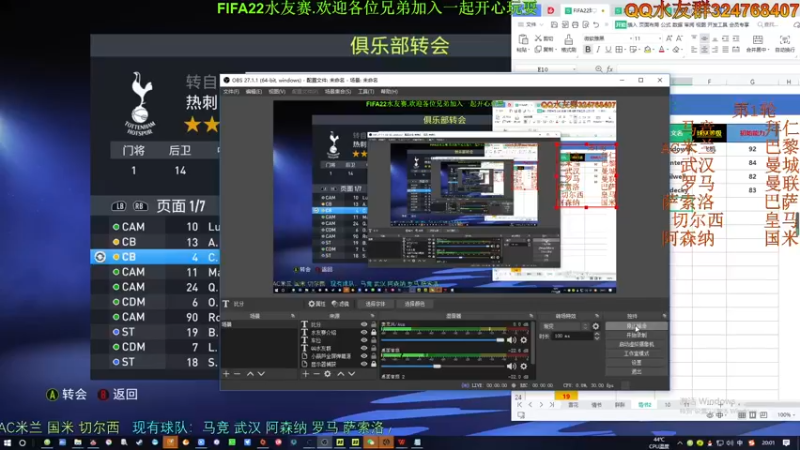
Task: Click OBS 开始录制 button
Action: tap(636, 335)
